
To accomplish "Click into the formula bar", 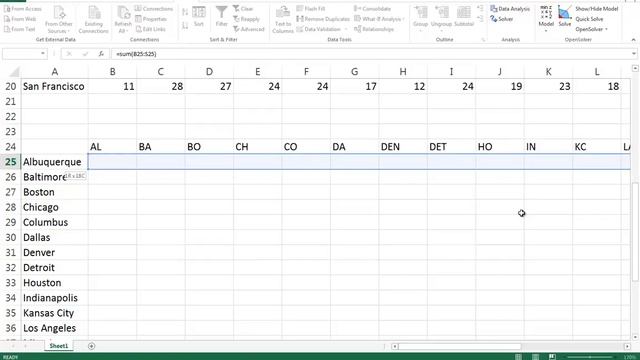I will coord(371,53).
